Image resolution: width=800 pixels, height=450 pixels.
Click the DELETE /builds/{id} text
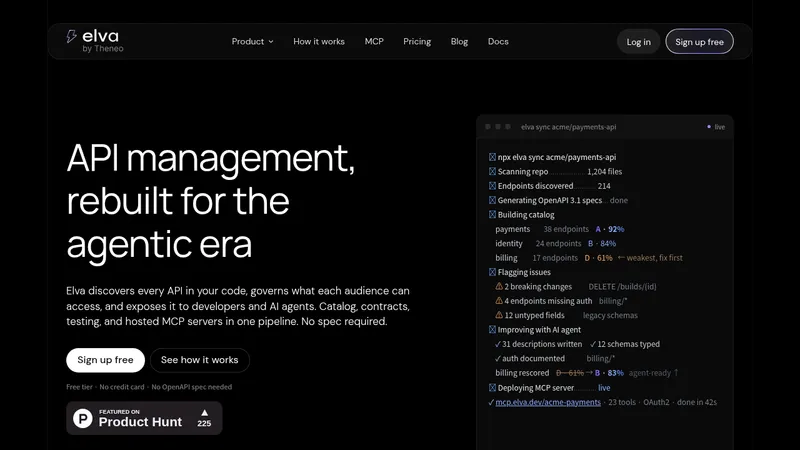[622, 287]
